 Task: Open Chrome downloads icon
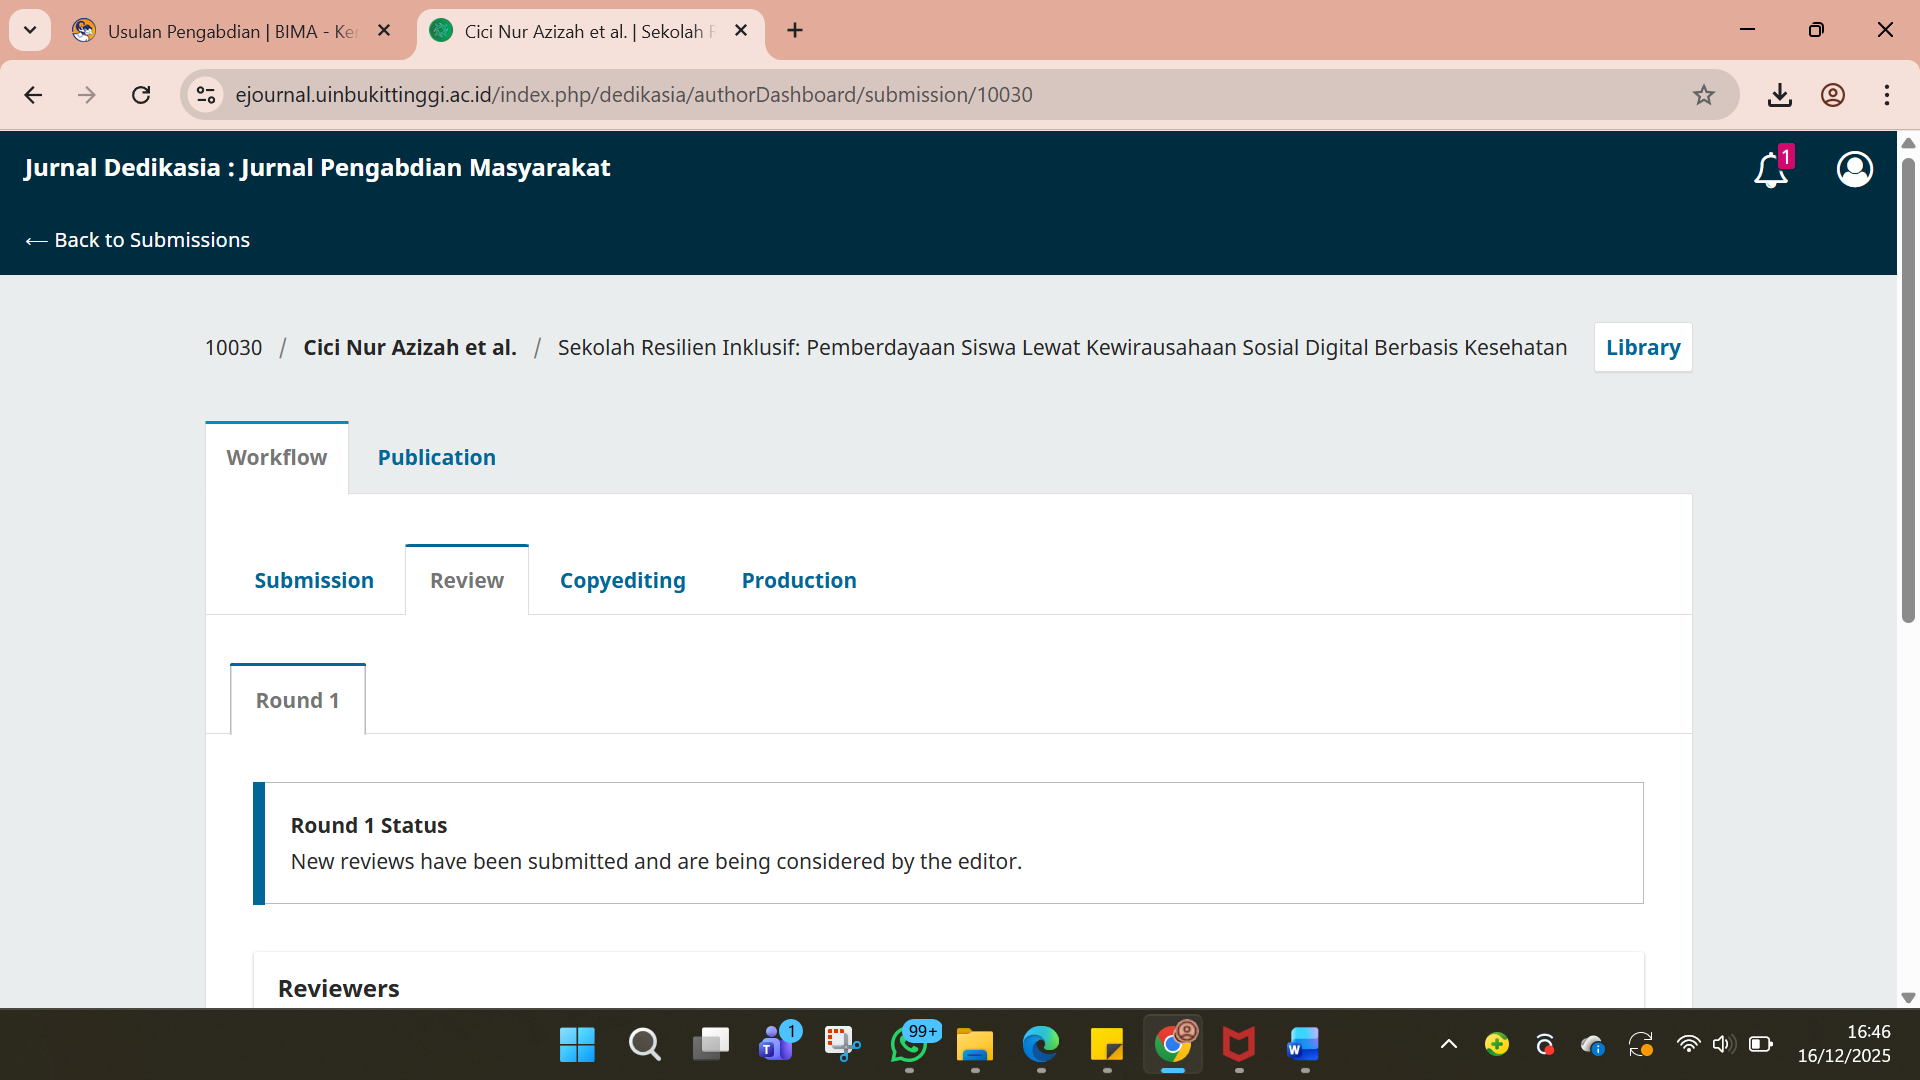pyautogui.click(x=1779, y=95)
